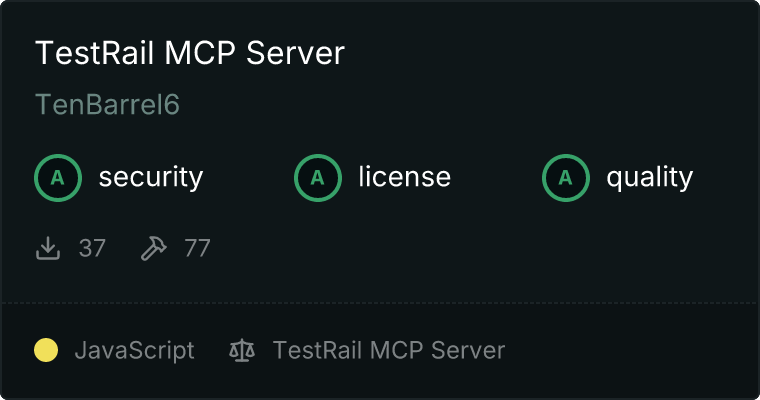Click the quality grade A badge
760x400 pixels.
tap(566, 178)
